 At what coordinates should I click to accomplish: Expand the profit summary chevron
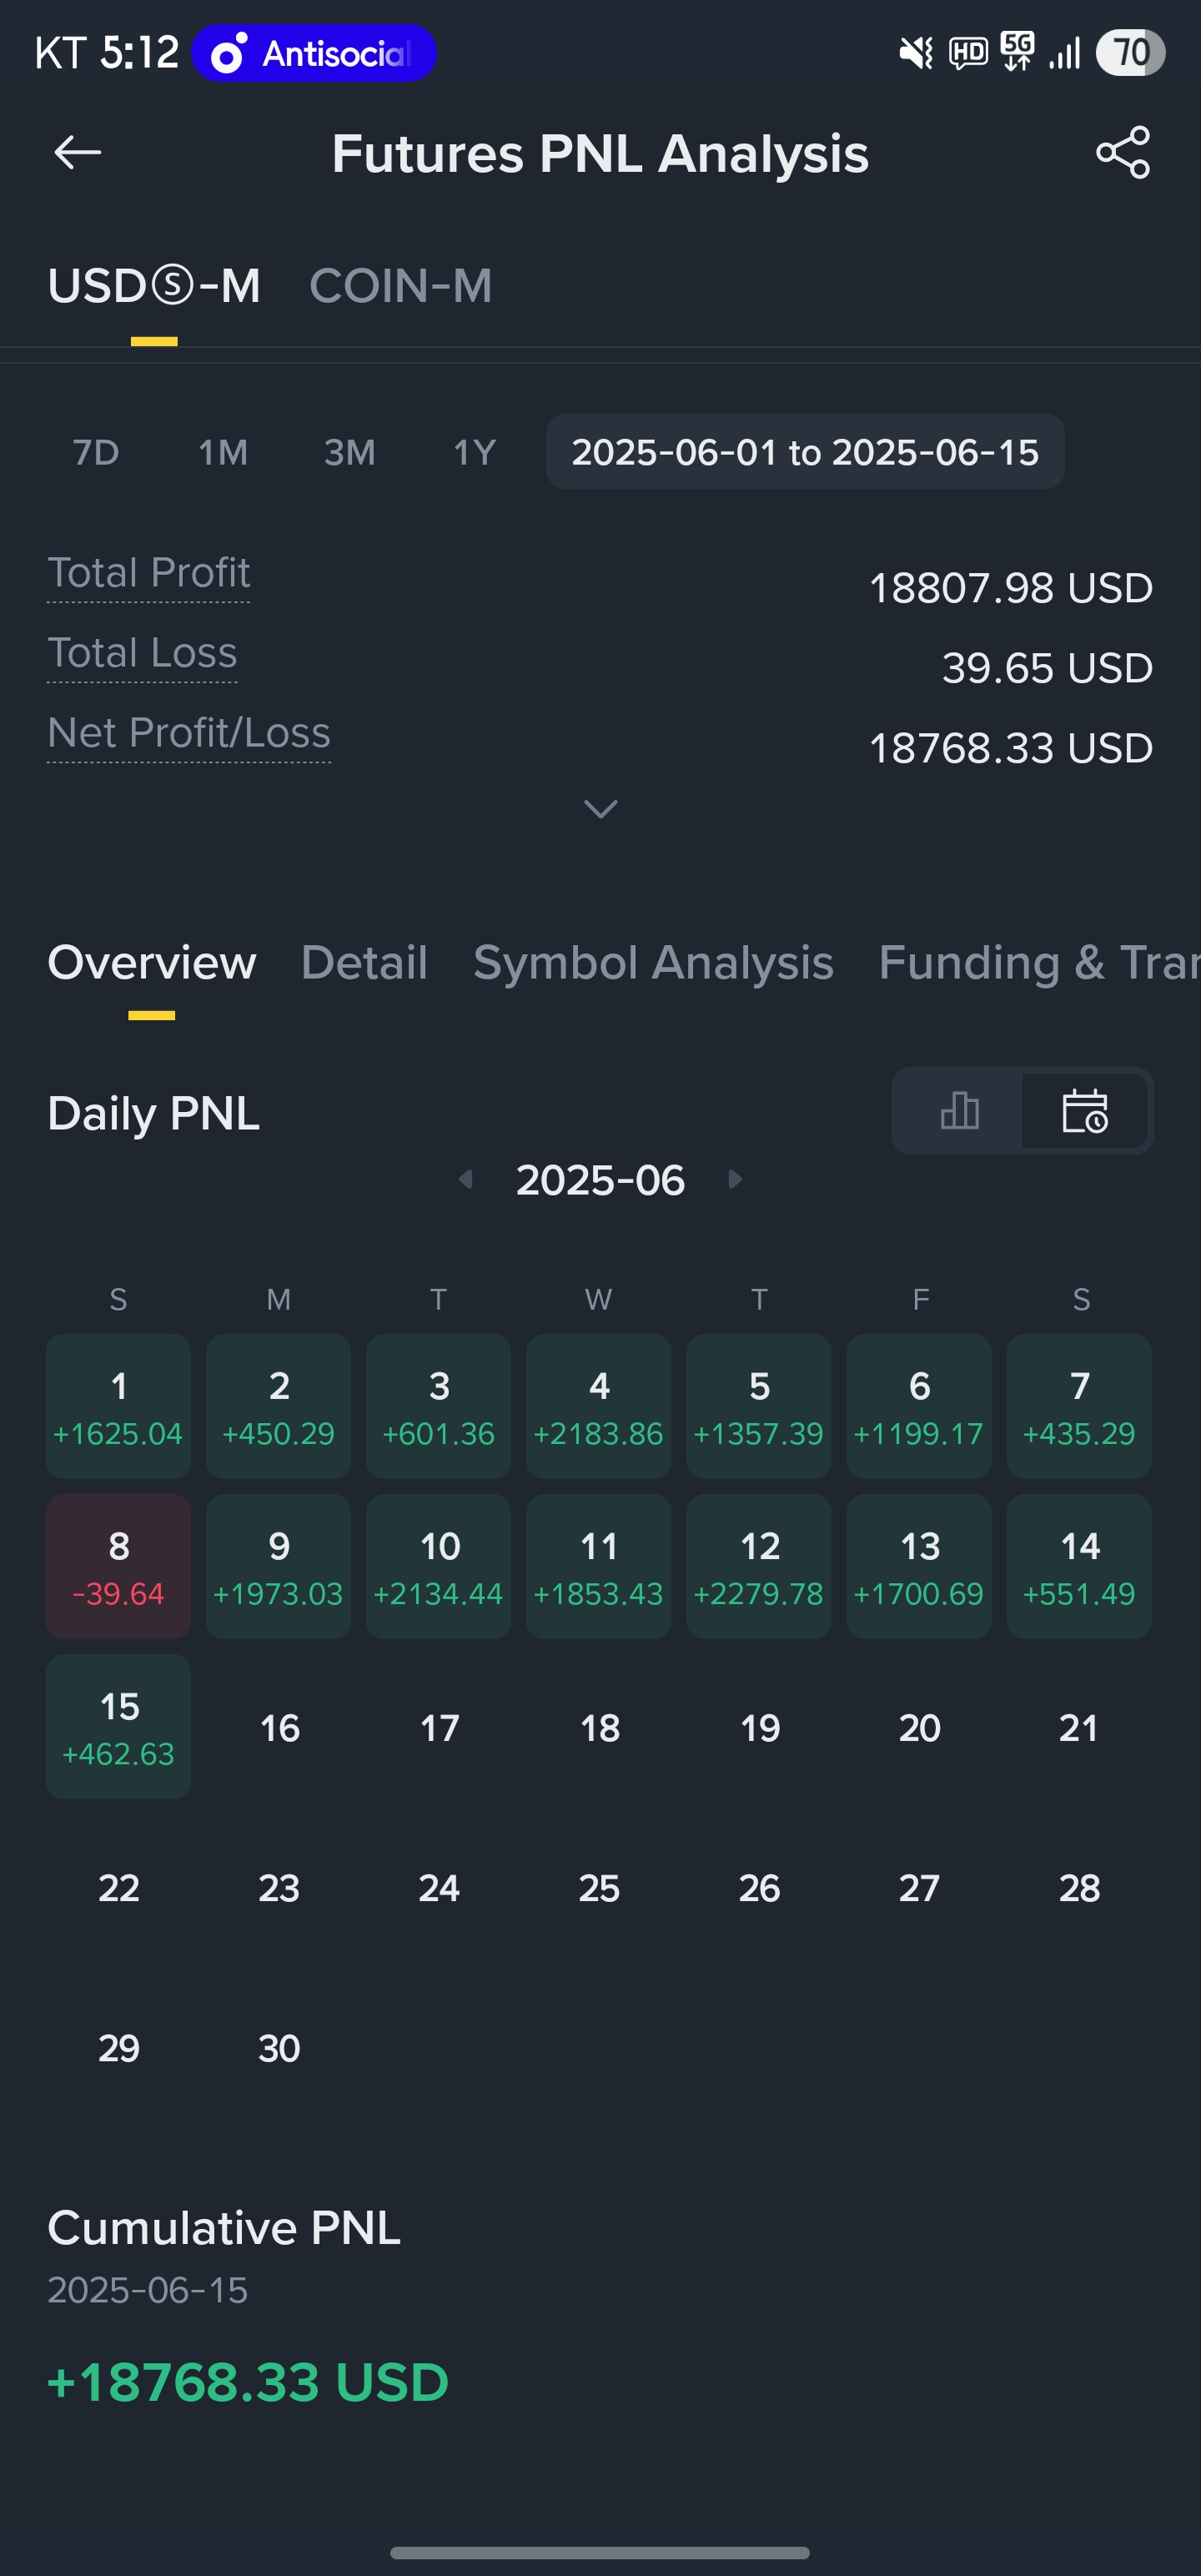coord(600,809)
